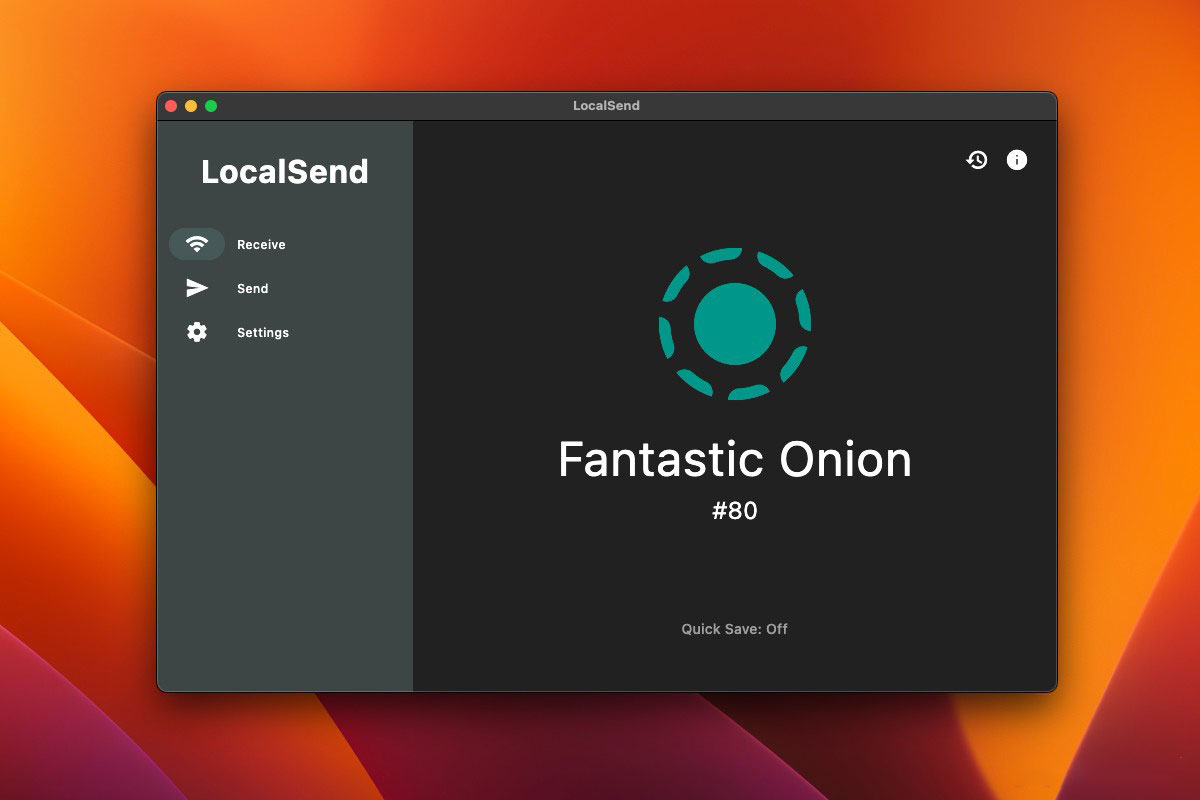Toggle the Quick Save: Off button
The image size is (1200, 800).
point(735,629)
